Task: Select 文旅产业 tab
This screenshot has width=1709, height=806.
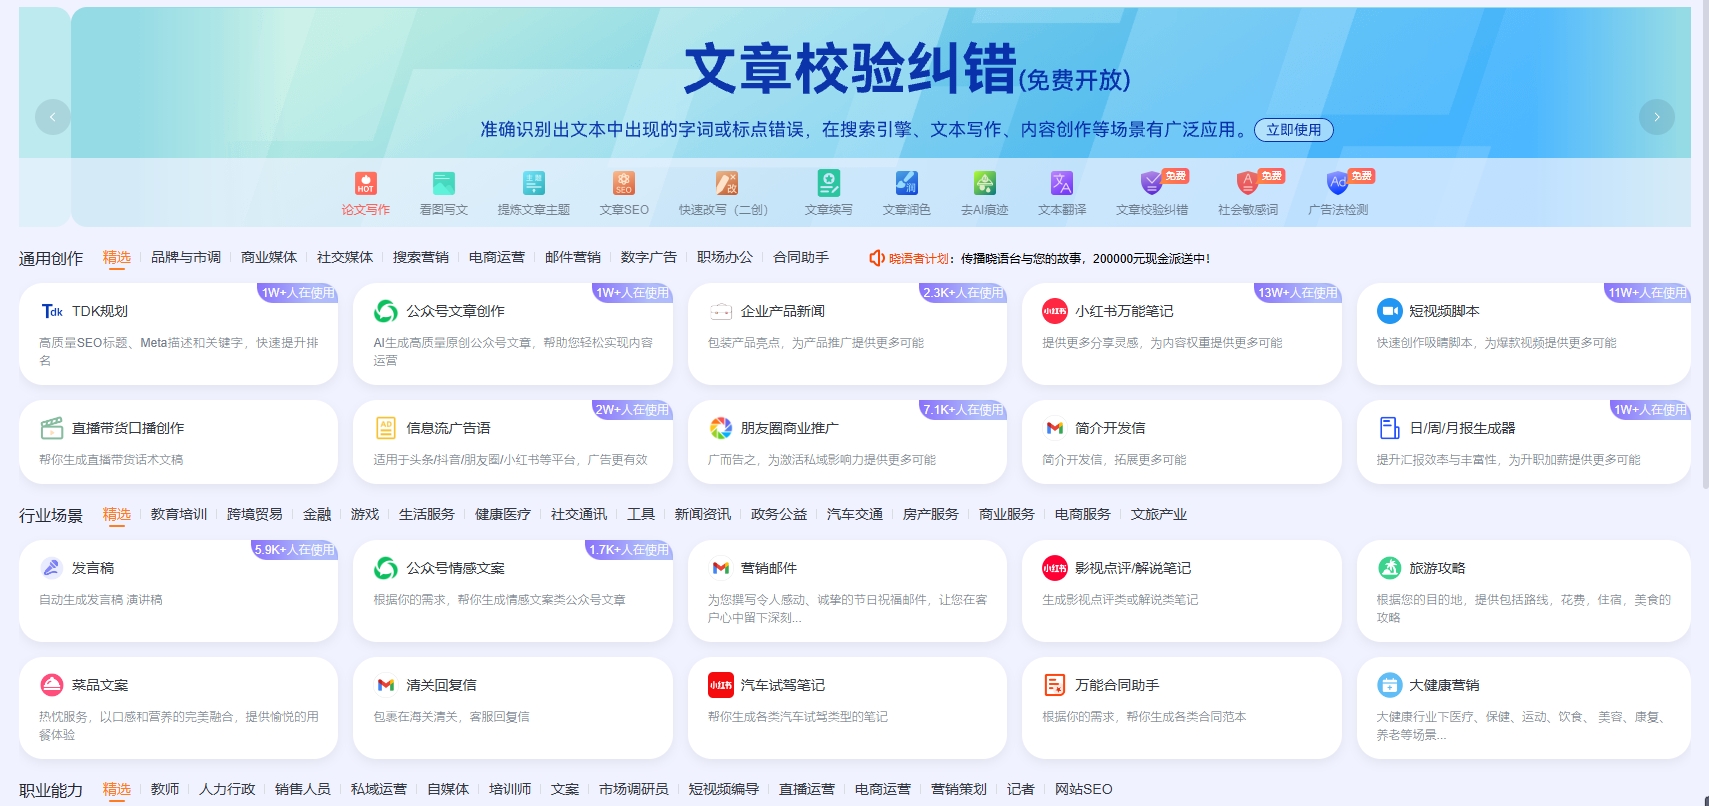Action: click(1159, 514)
